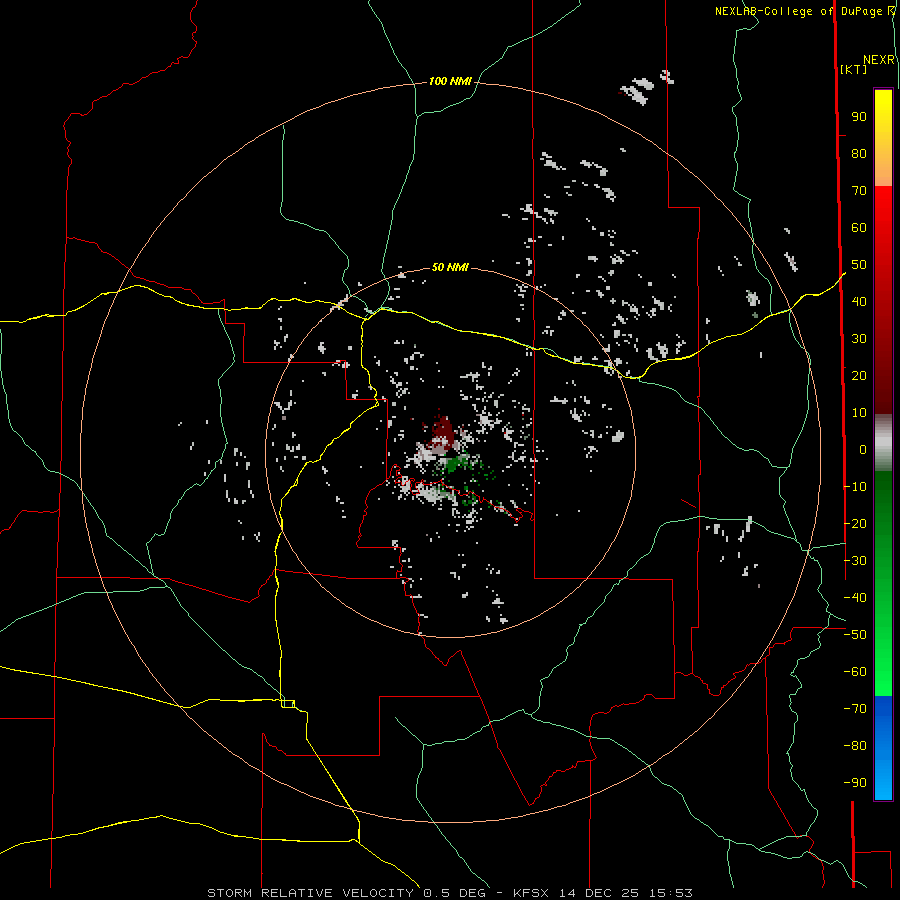
Task: Pick the gray zero-velocity segment of color bar
Action: click(x=883, y=443)
